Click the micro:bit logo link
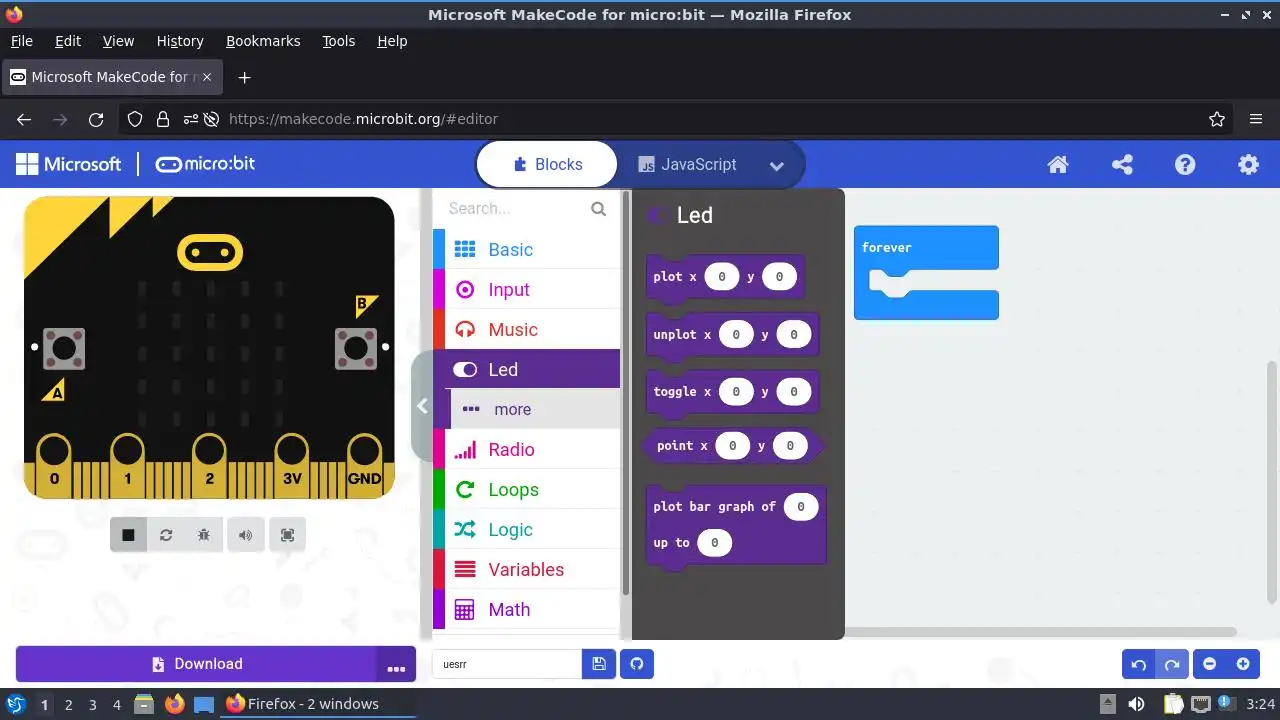 205,163
